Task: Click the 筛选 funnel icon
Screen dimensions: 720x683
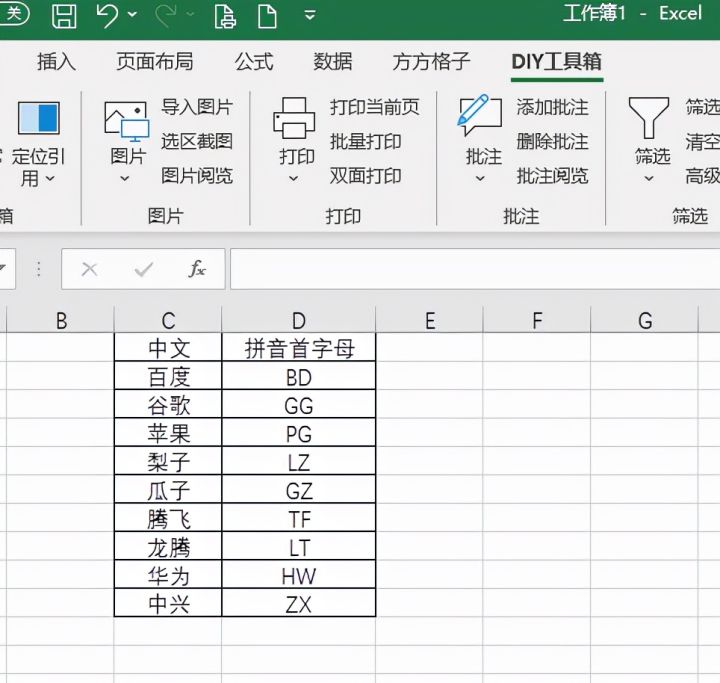Action: coord(649,118)
